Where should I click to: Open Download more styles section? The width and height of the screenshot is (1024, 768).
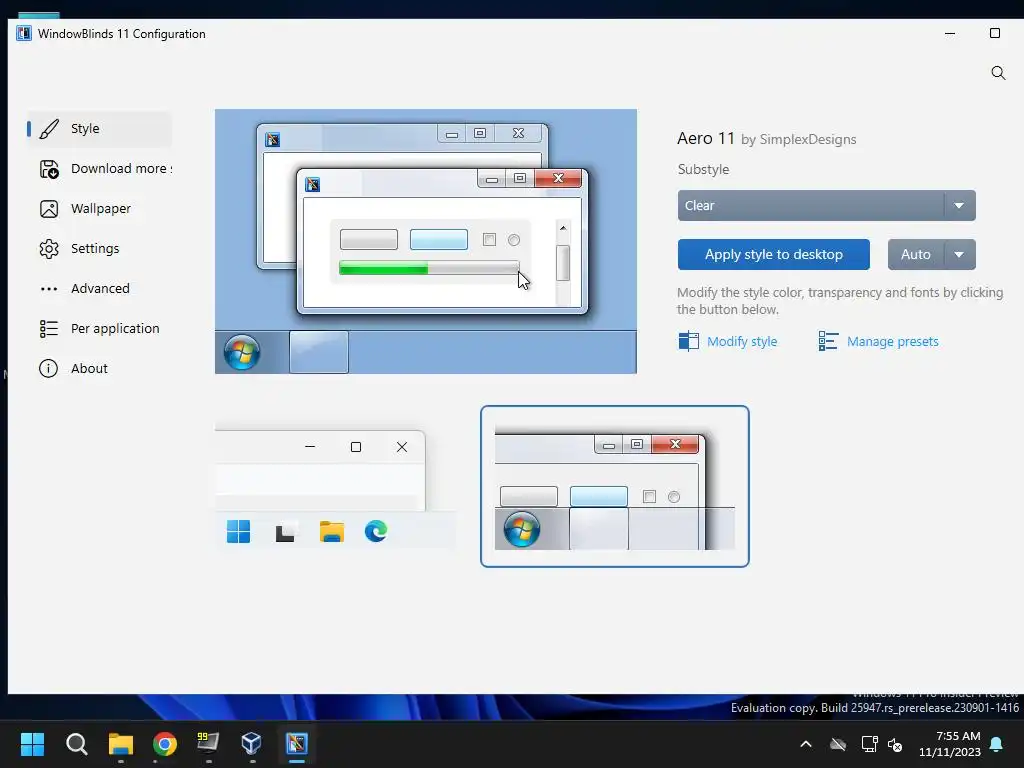pos(99,168)
